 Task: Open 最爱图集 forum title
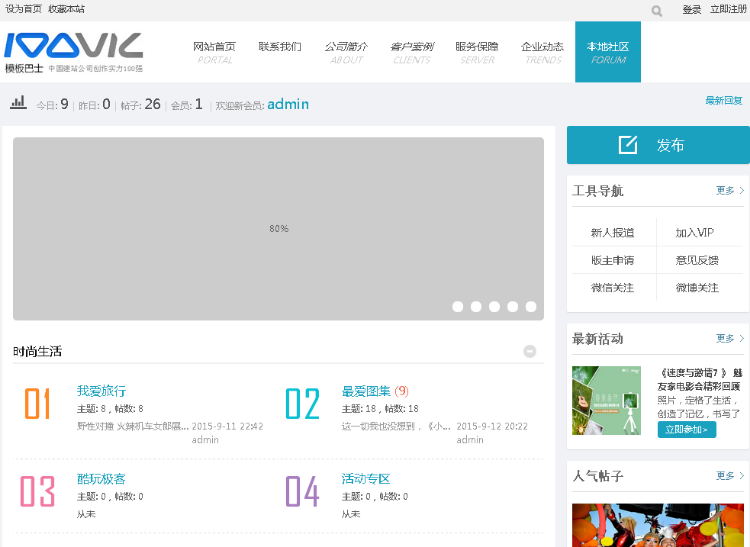[366, 391]
